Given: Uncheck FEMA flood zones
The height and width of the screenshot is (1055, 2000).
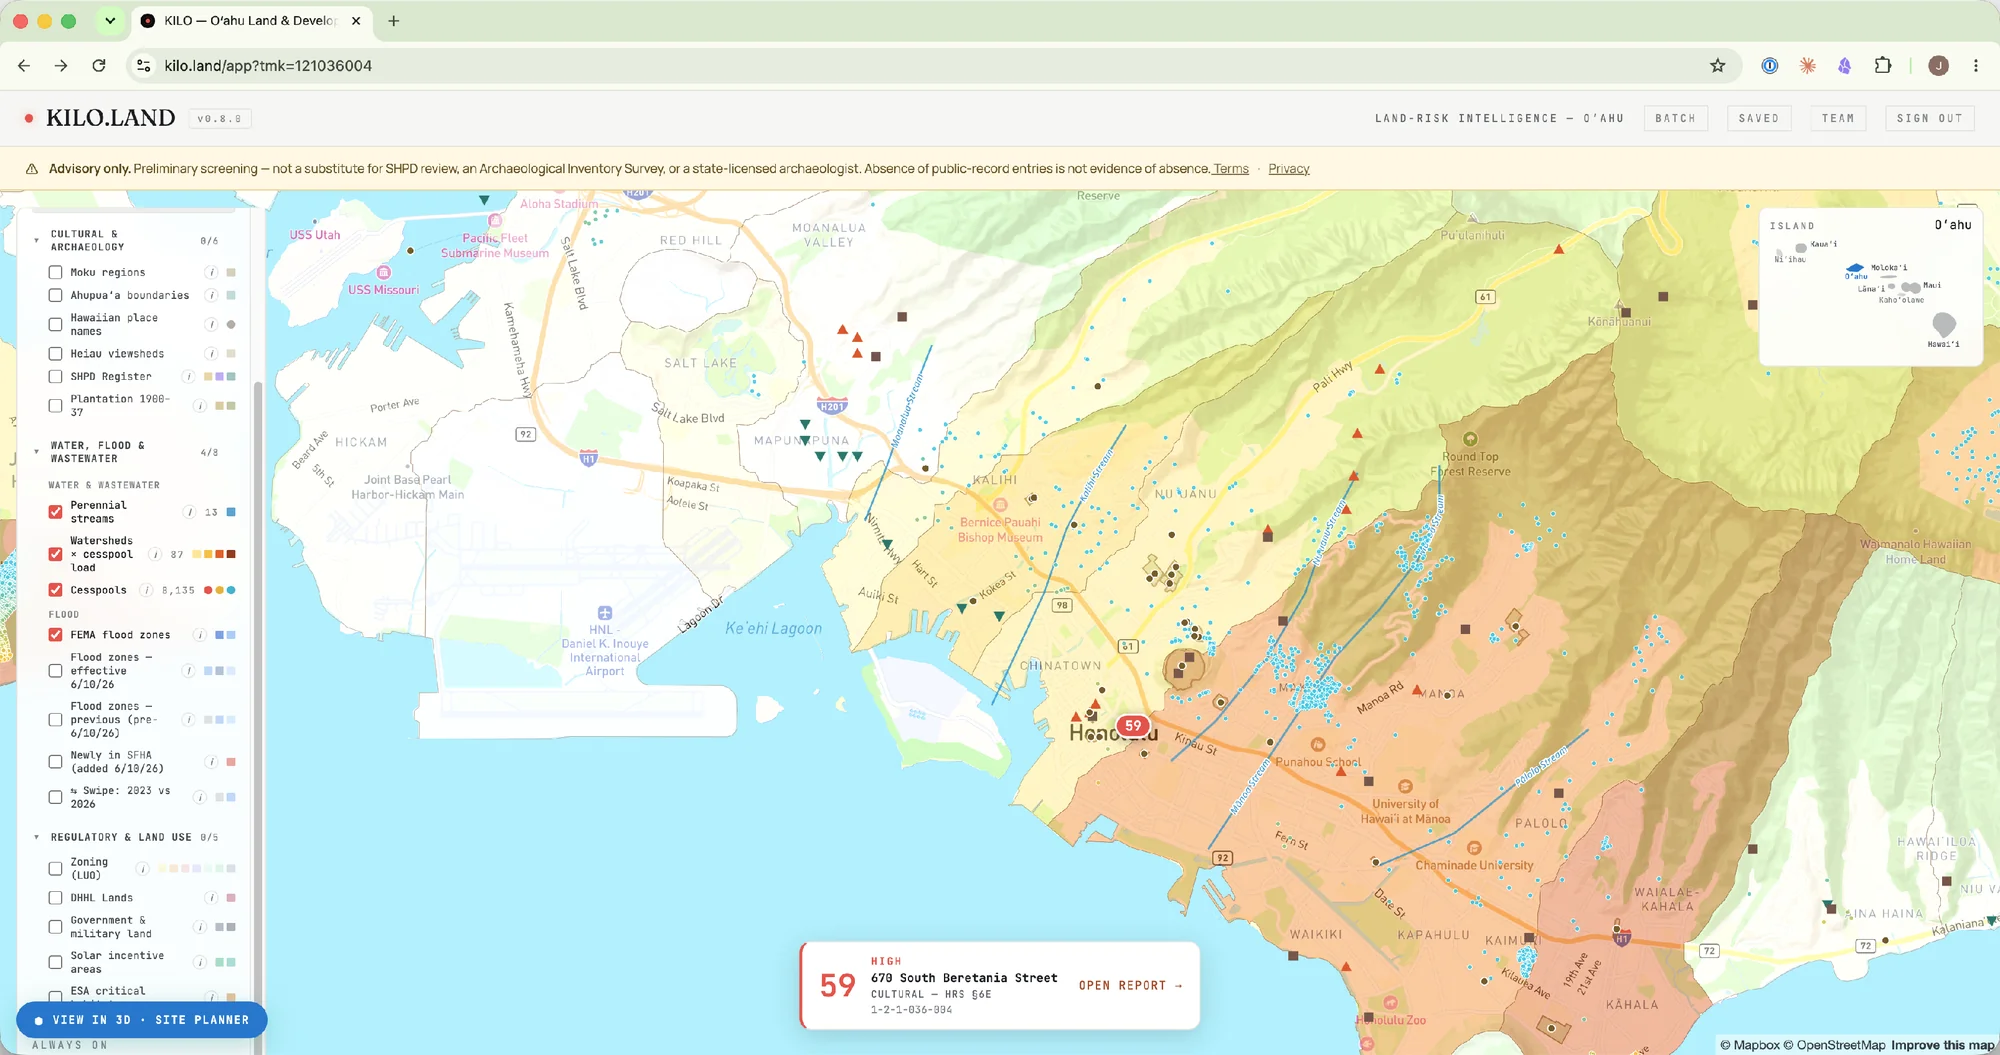Looking at the screenshot, I should click(55, 635).
